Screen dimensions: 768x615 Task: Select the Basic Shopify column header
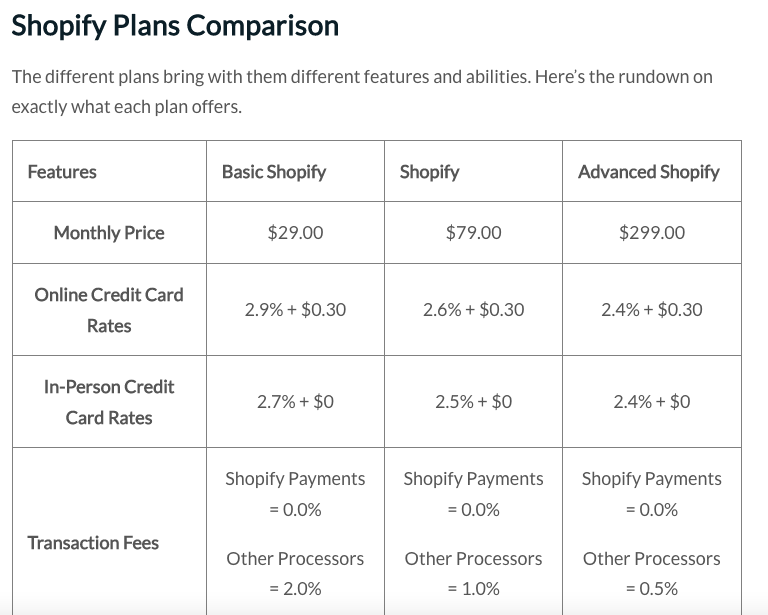(x=274, y=172)
